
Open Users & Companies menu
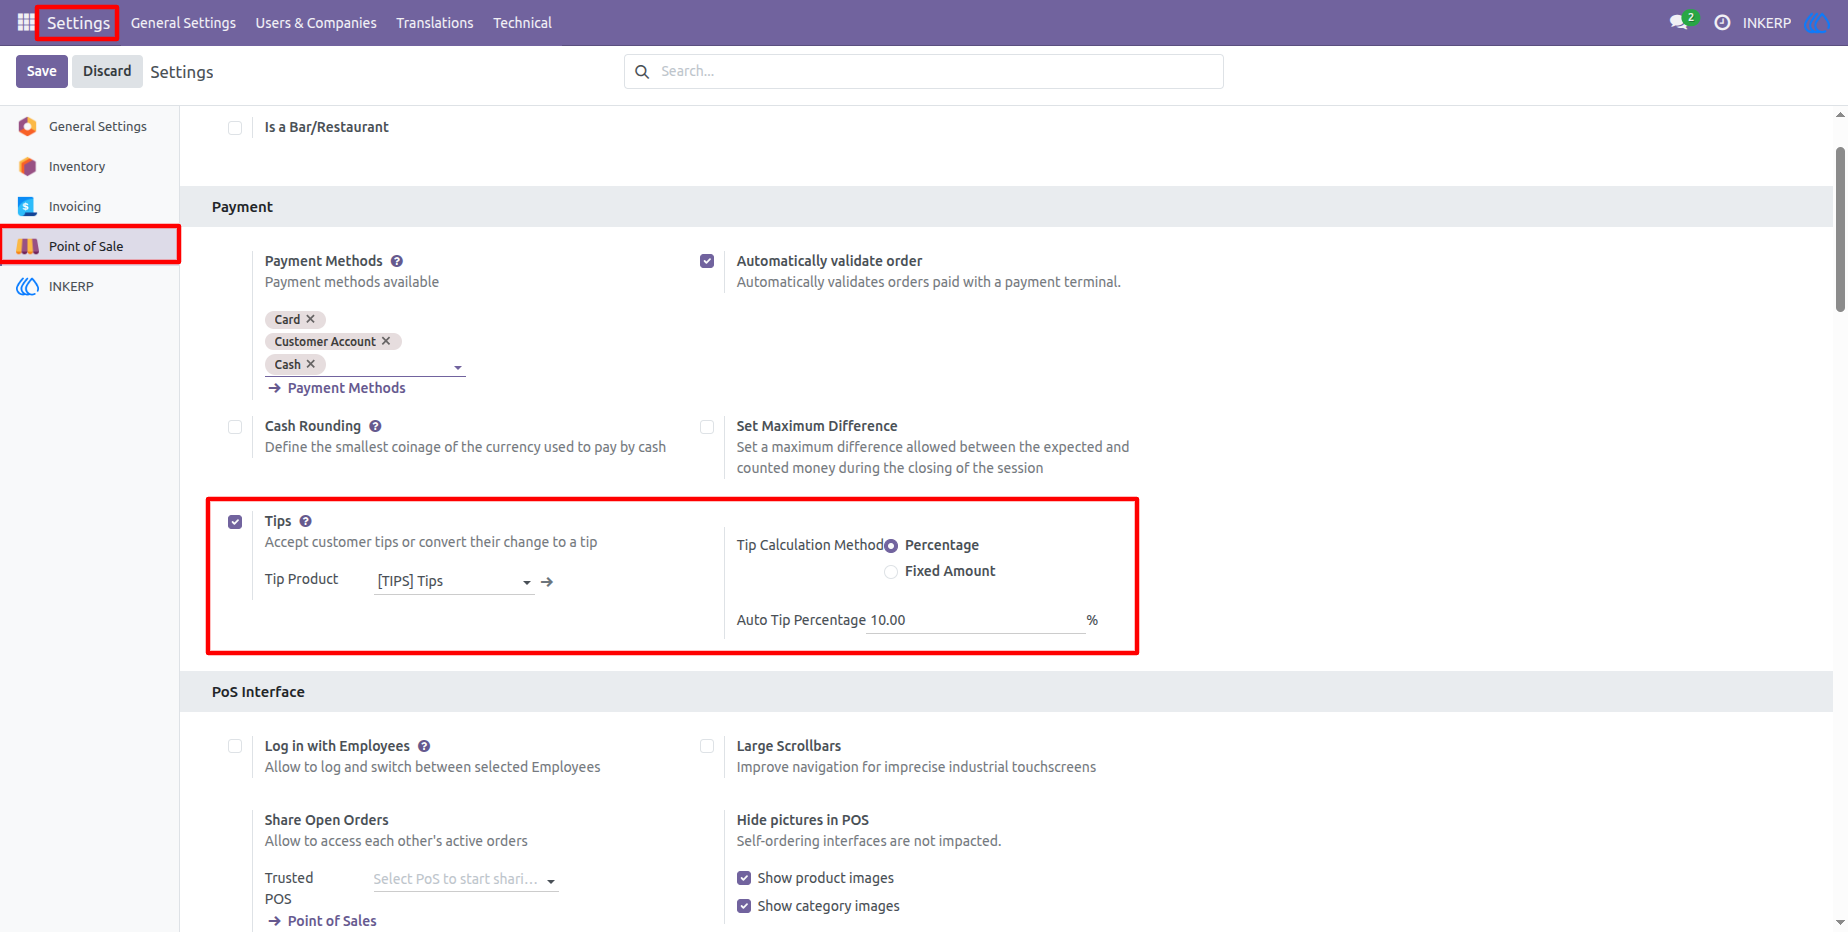[316, 22]
